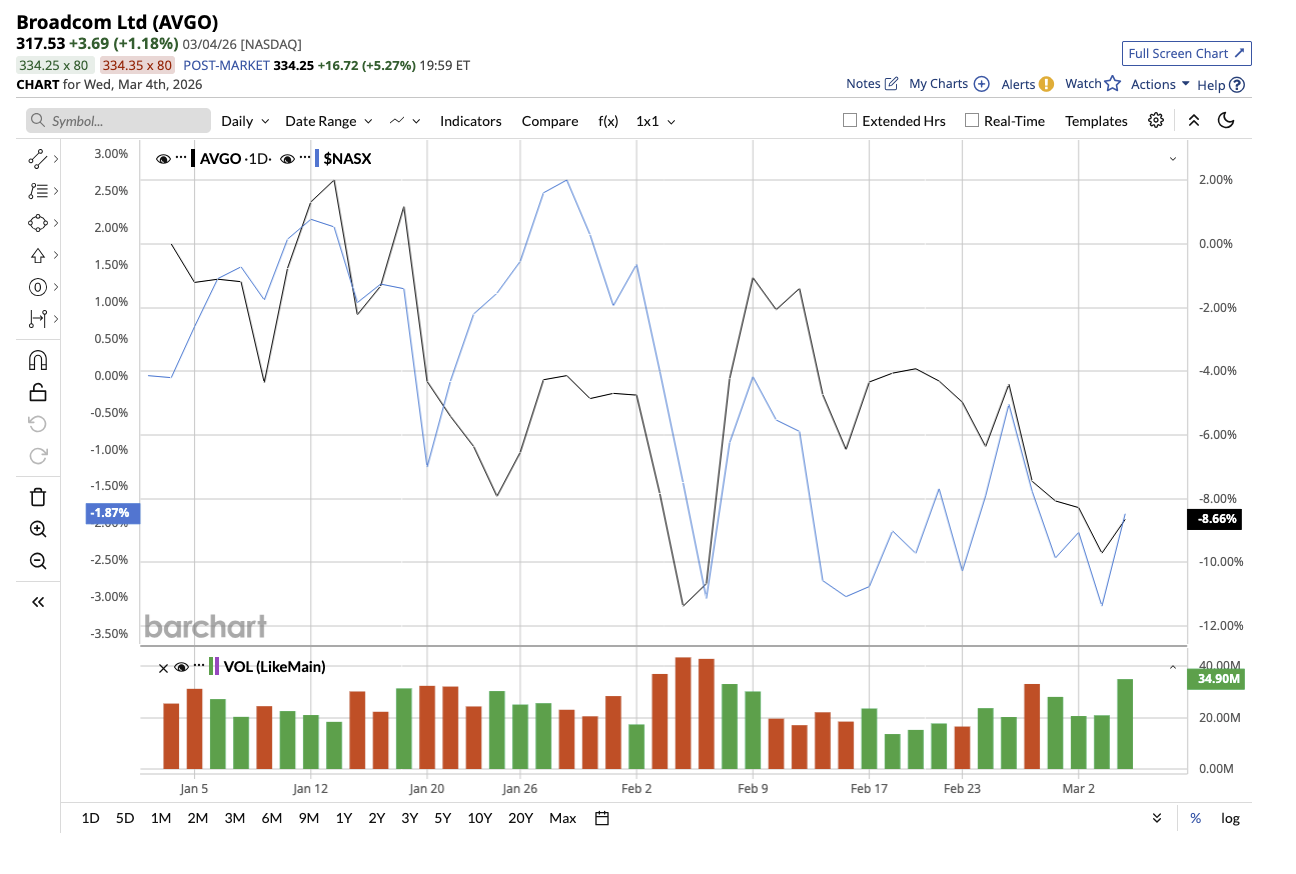Click the Help question mark icon
Image resolution: width=1296 pixels, height=874 pixels.
1237,85
